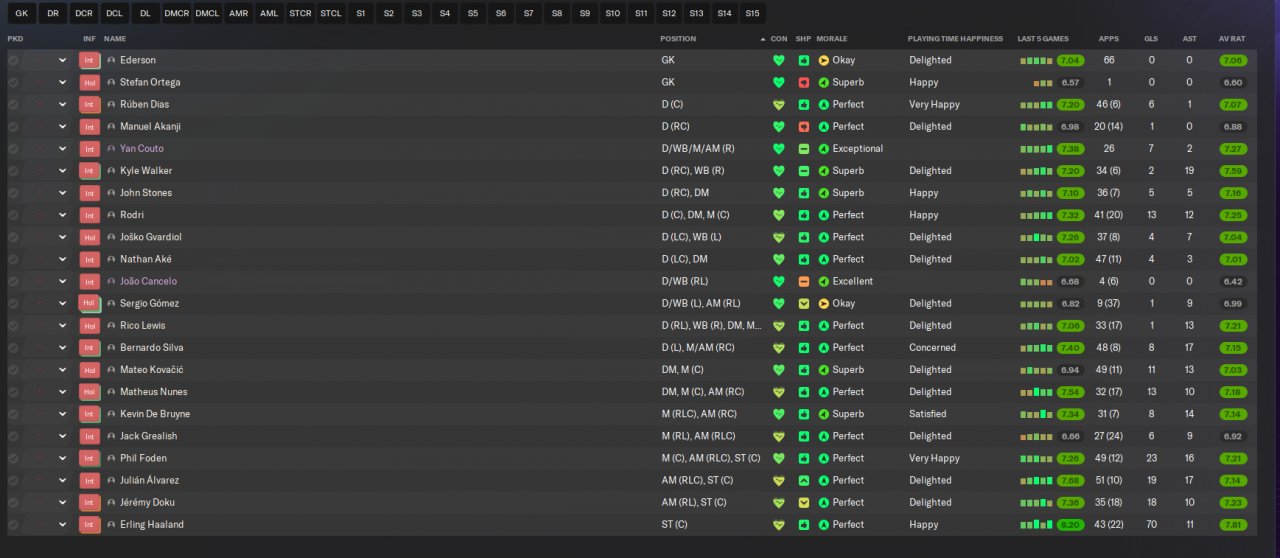Click Rúben Dias's condition heart icon
This screenshot has height=558, width=1280.
(779, 104)
